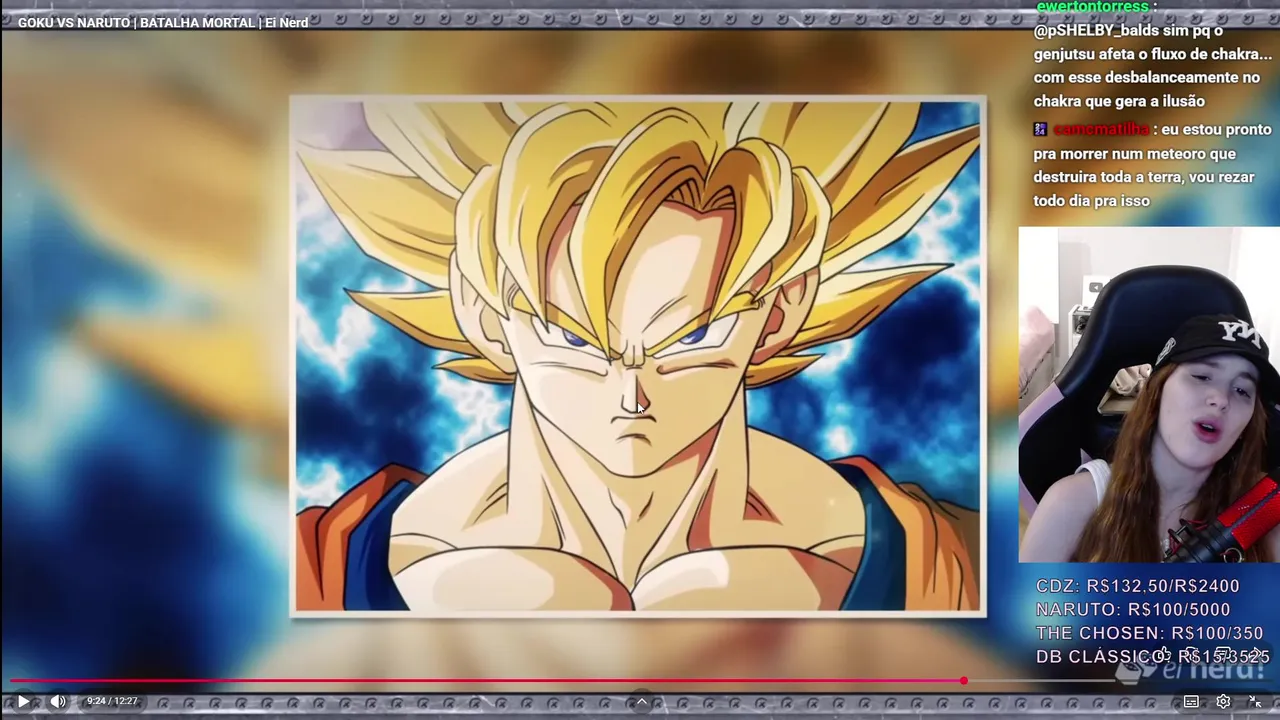Open the player settings gear
The height and width of the screenshot is (720, 1280).
[x=1223, y=701]
